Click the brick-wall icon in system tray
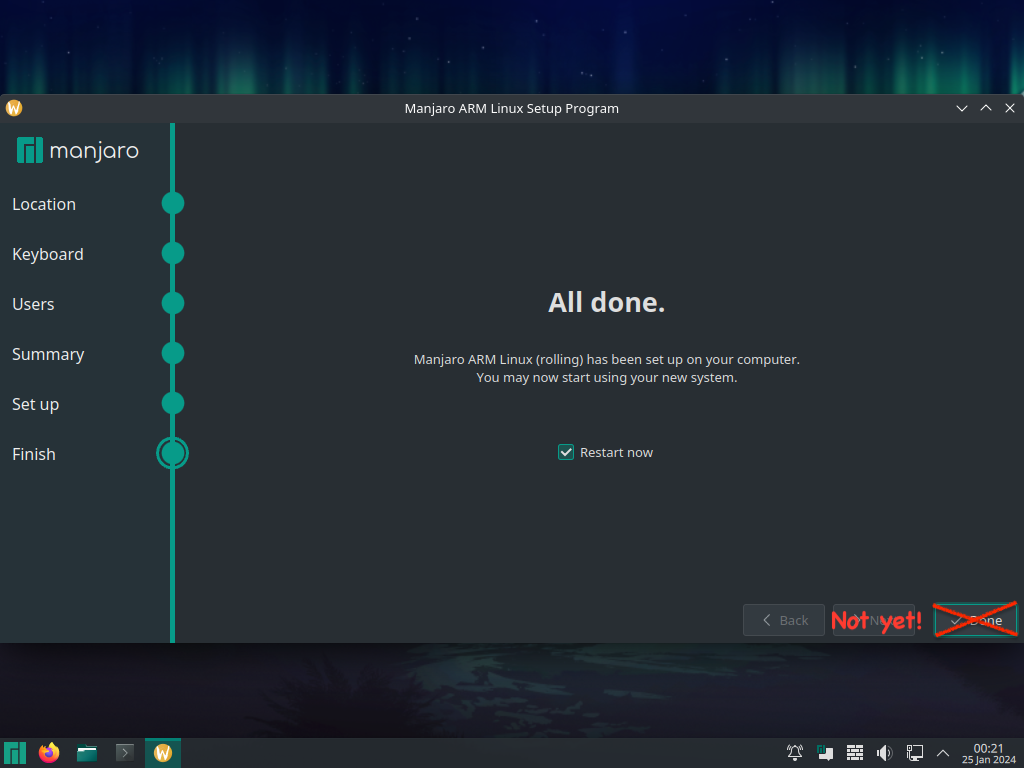This screenshot has width=1024, height=768. [855, 753]
